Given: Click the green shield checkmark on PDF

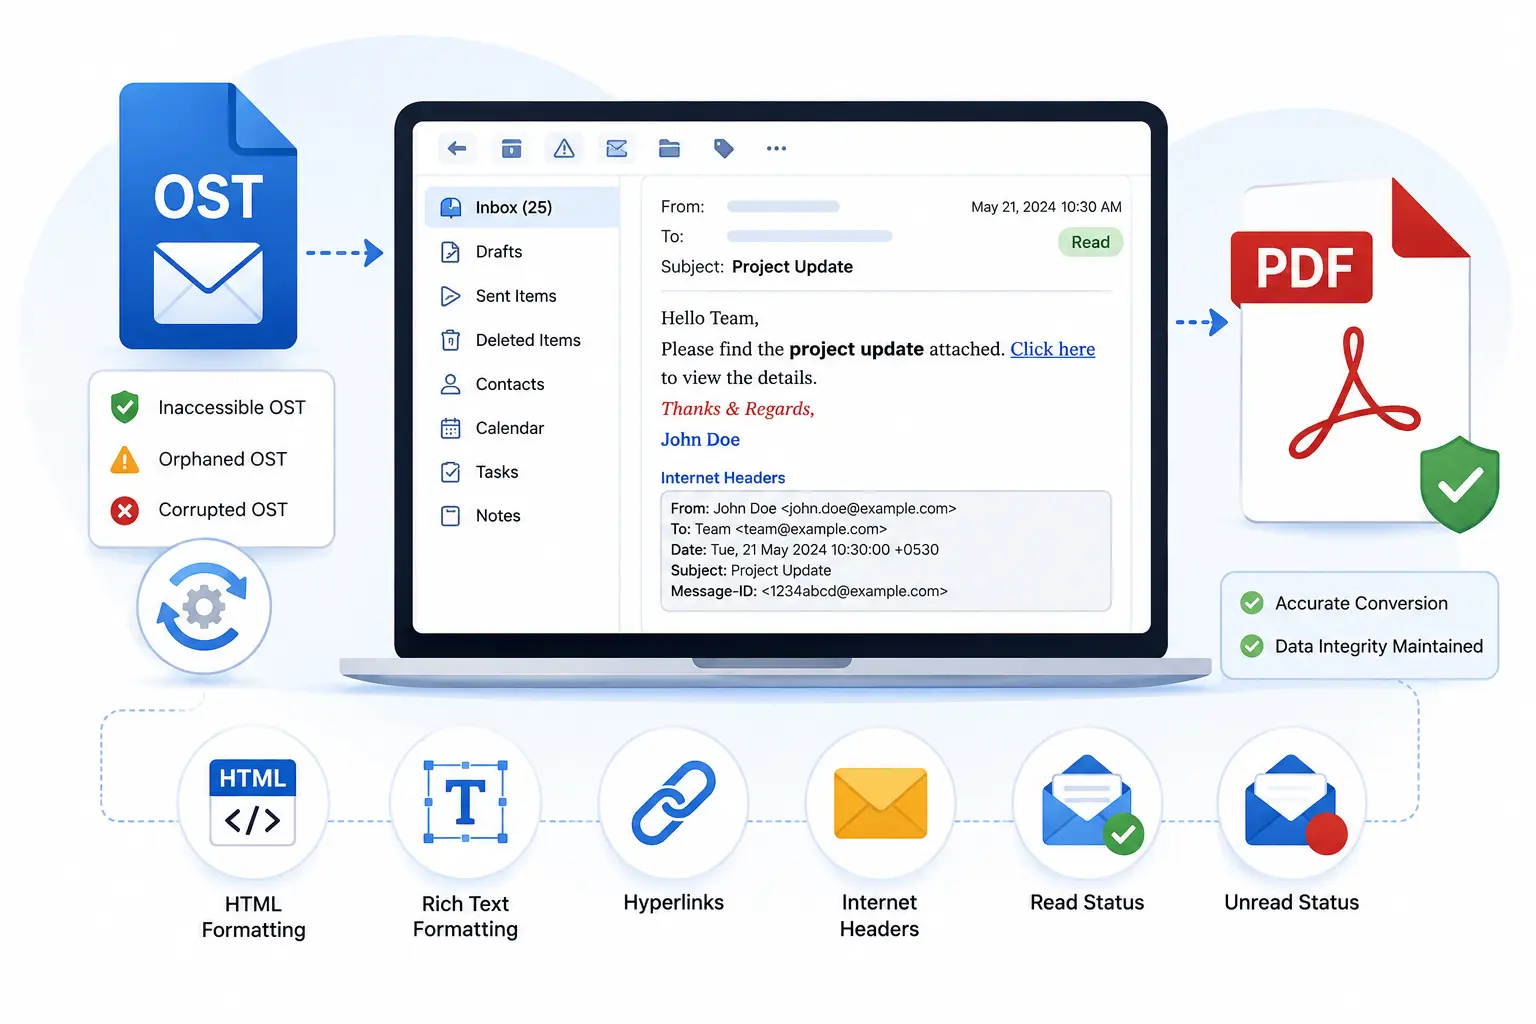Looking at the screenshot, I should [x=1460, y=484].
